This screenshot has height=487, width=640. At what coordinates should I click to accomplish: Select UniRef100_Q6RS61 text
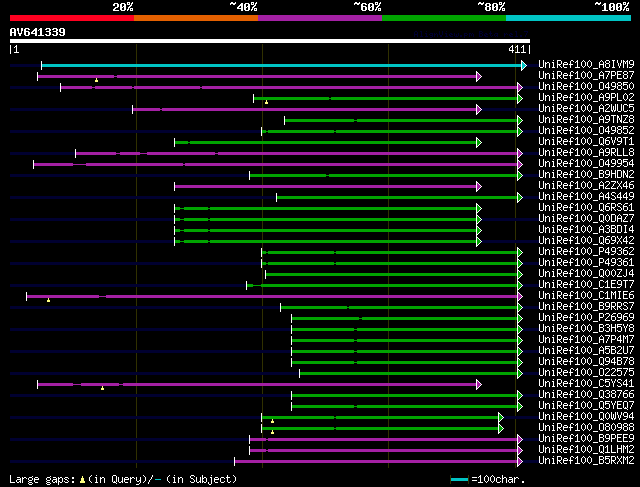point(586,208)
